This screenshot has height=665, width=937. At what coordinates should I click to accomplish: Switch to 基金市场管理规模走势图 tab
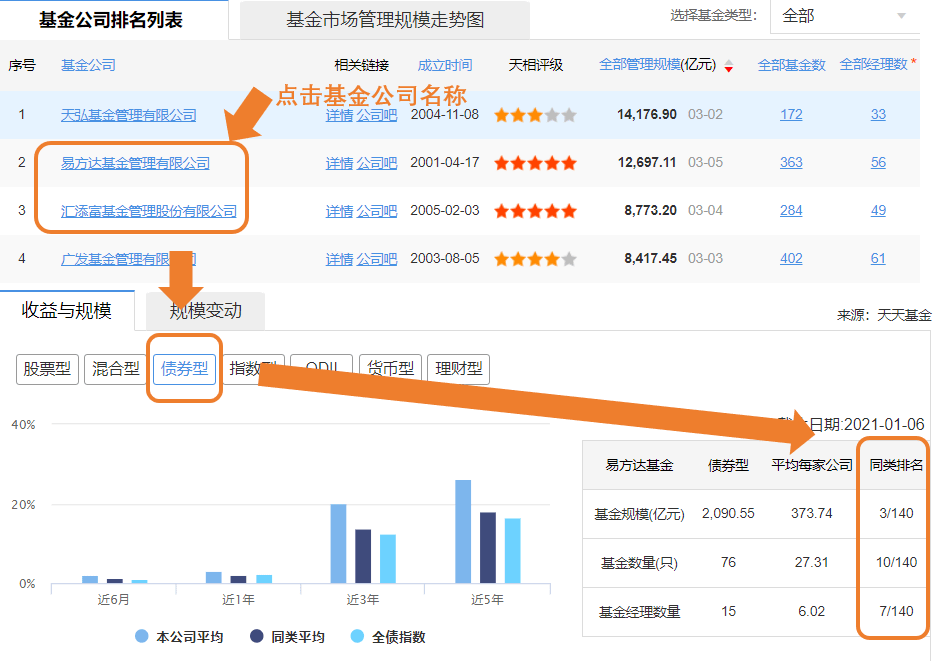[385, 20]
